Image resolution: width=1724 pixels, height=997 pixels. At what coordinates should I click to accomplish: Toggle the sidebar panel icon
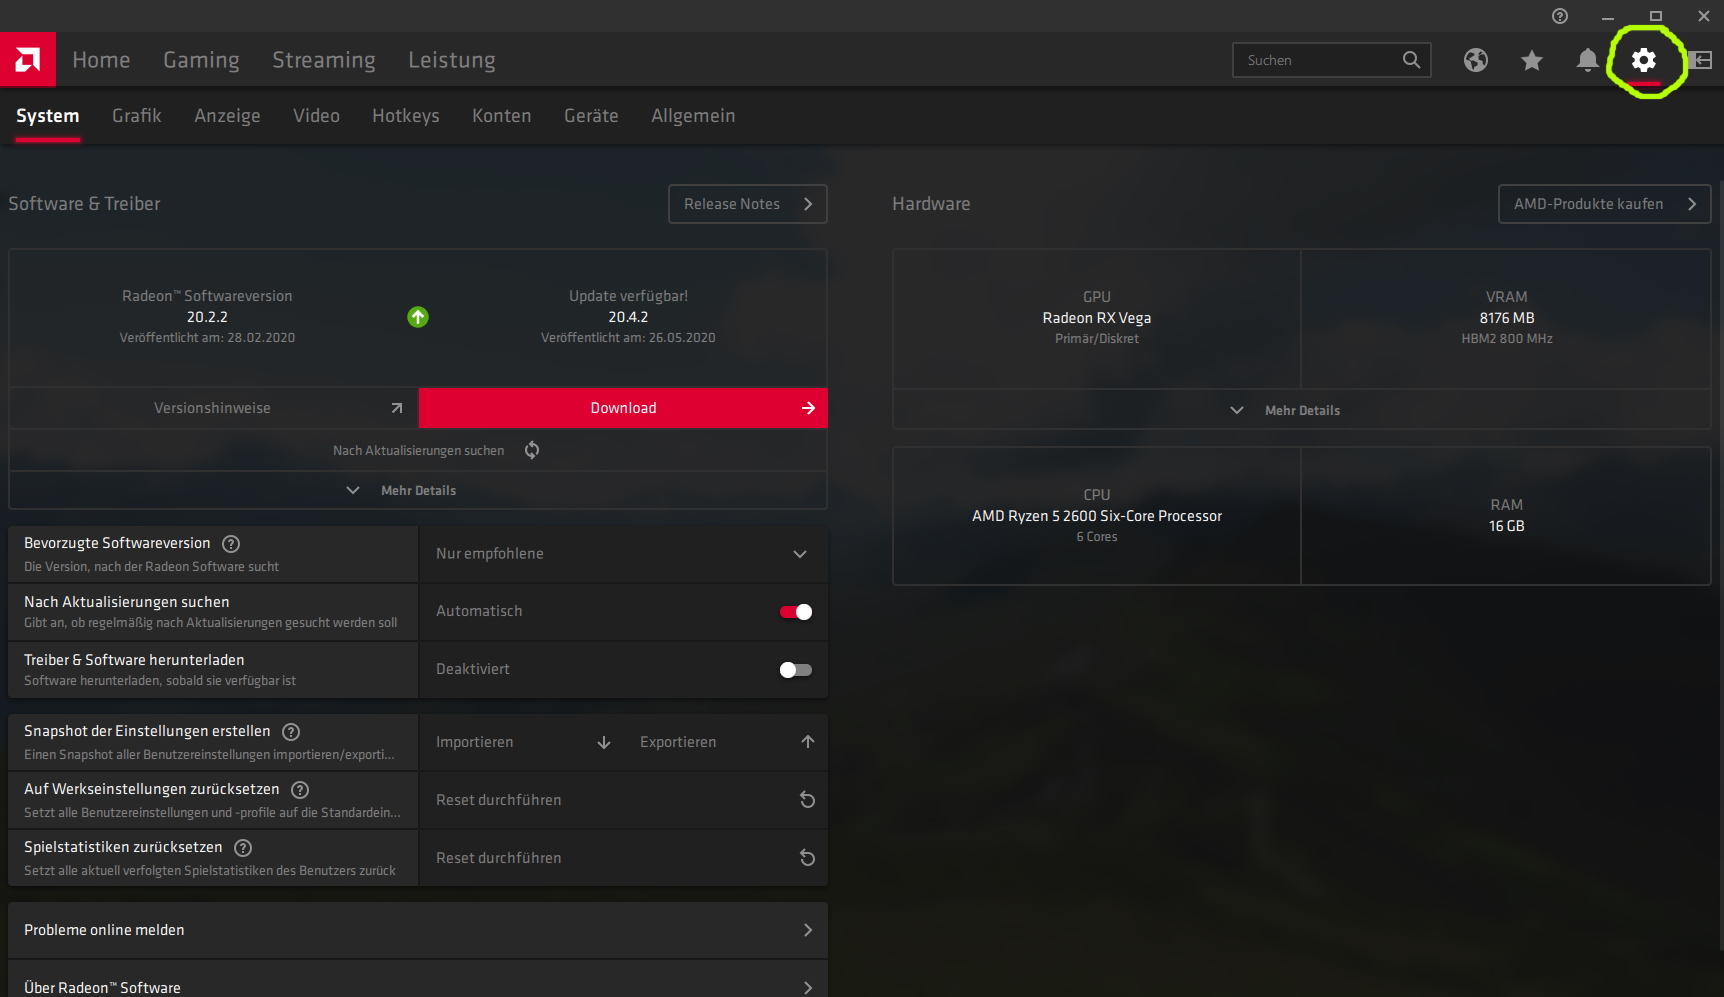tap(1700, 61)
